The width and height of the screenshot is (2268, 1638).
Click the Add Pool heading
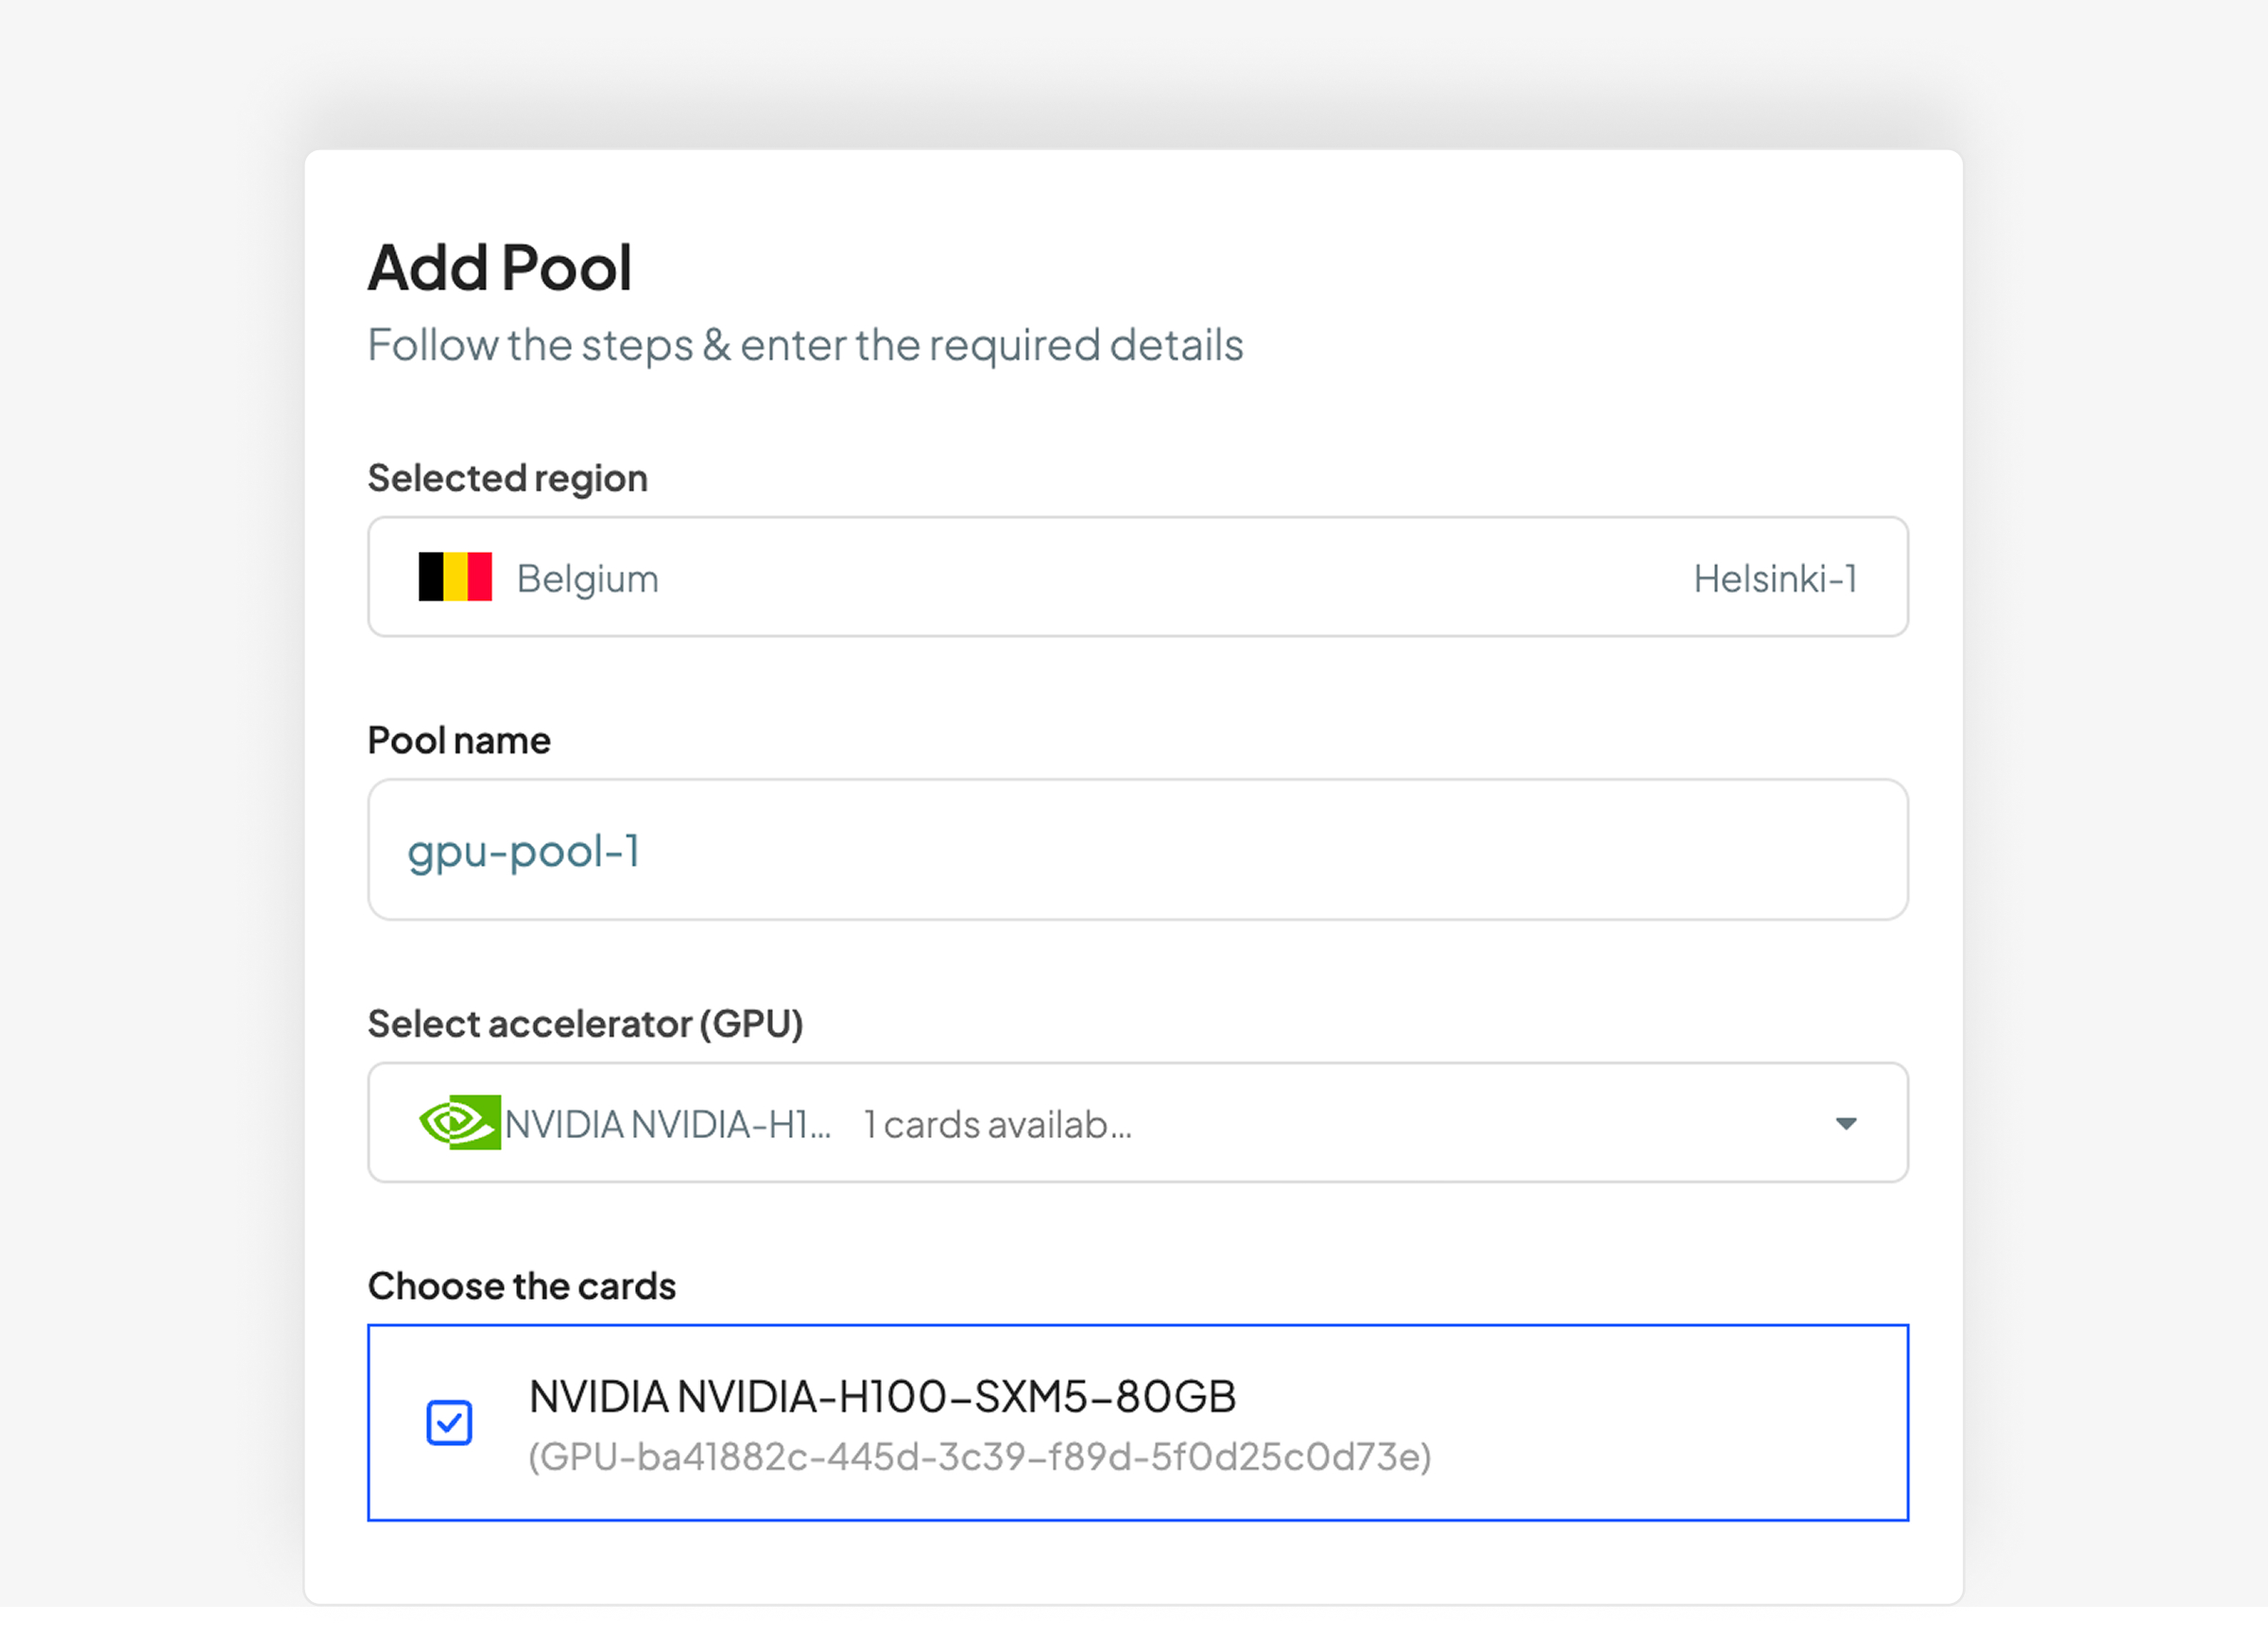click(x=500, y=268)
